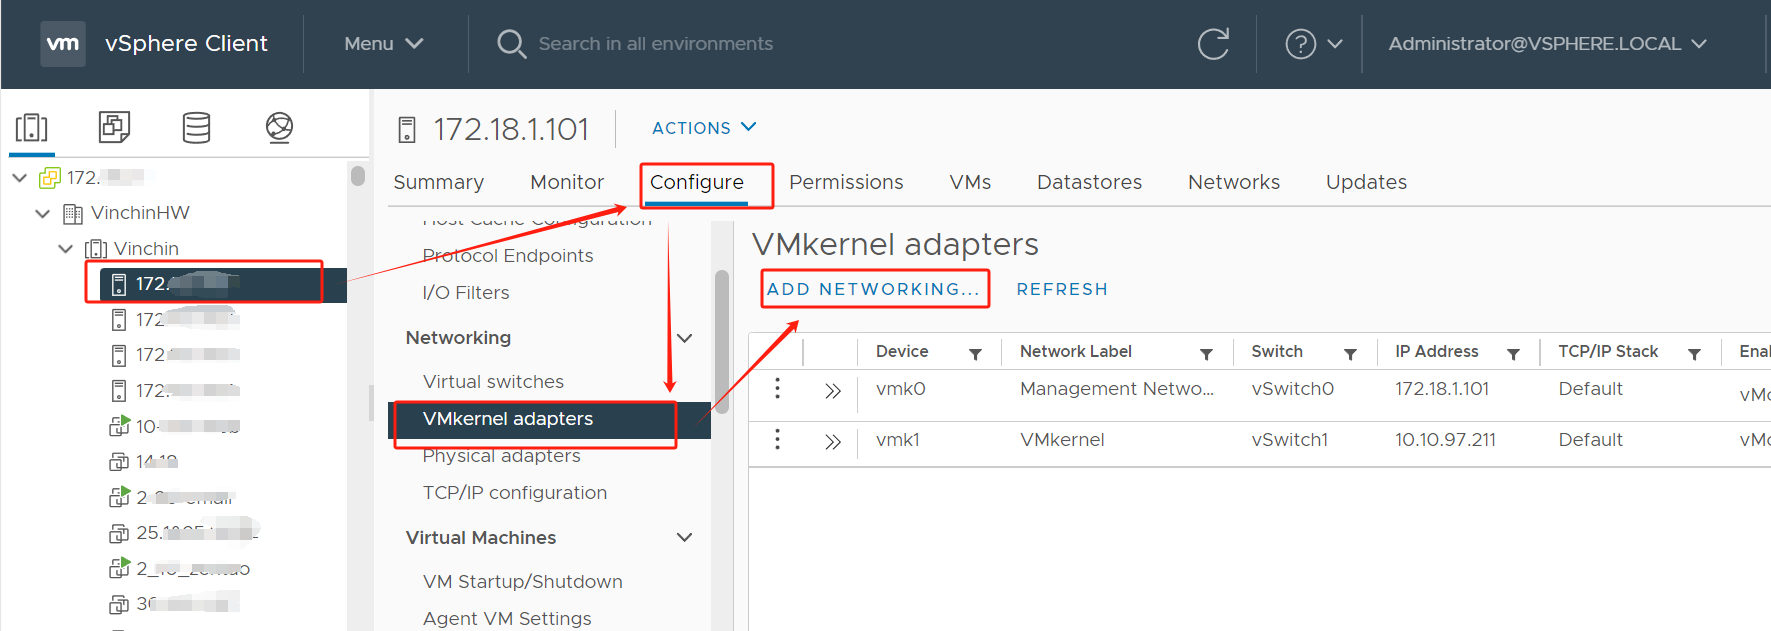Open the Menu dropdown
This screenshot has height=631, width=1771.
click(x=384, y=44)
